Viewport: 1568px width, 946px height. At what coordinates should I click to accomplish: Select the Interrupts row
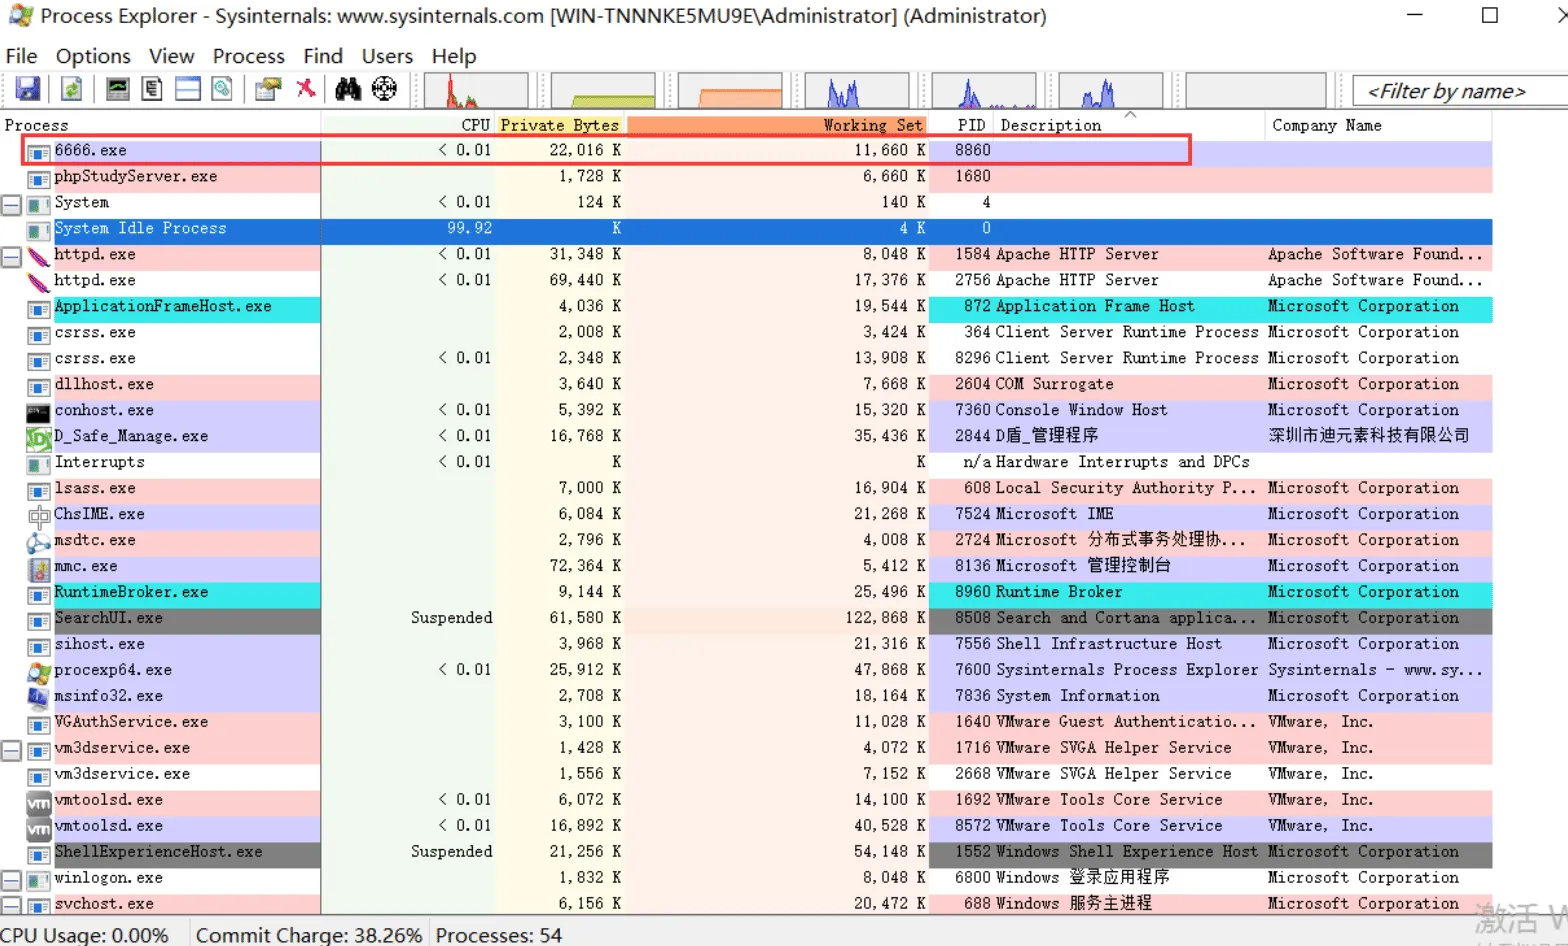[x=746, y=463]
